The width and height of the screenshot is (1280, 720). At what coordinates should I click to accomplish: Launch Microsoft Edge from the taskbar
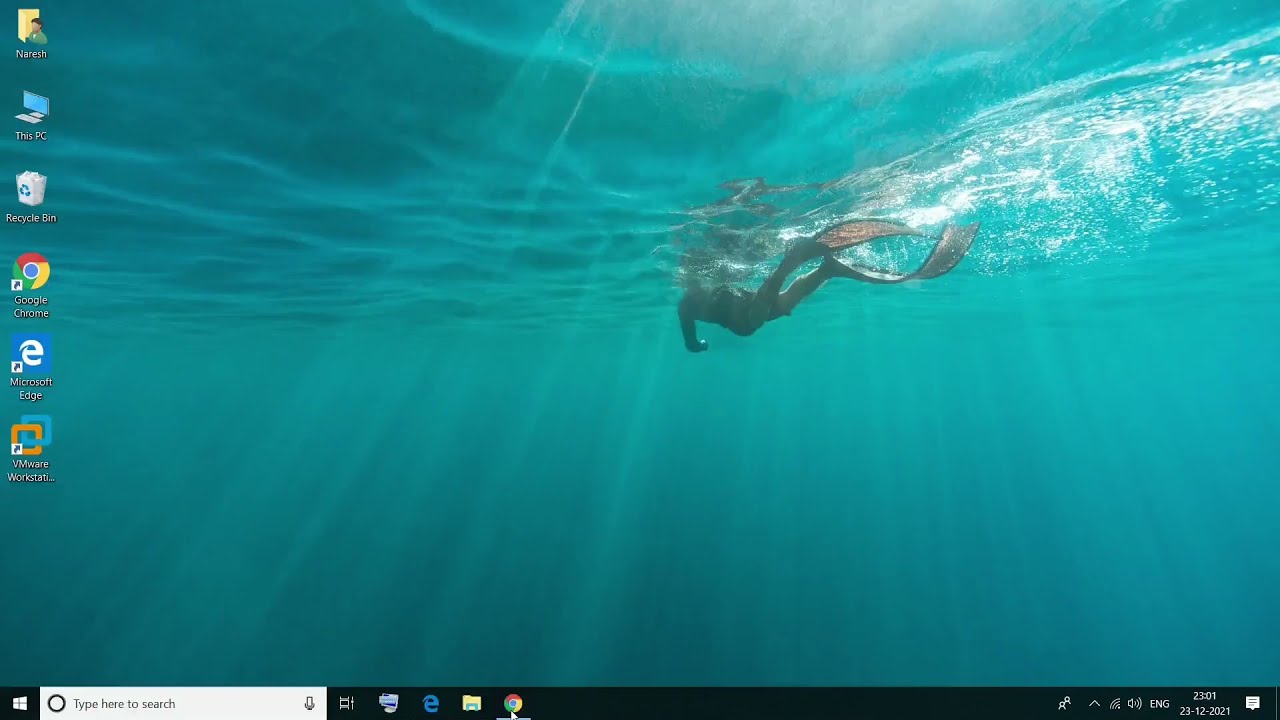click(x=431, y=704)
